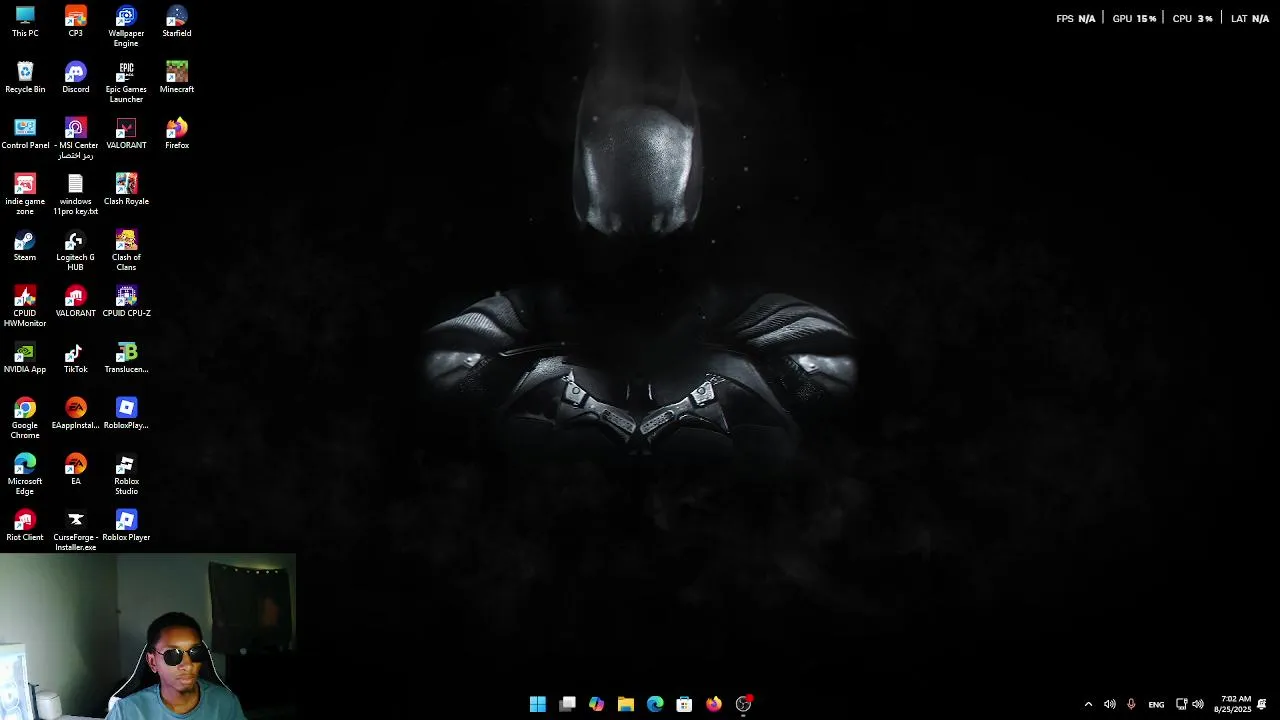Screen dimensions: 1280x720
Task: Select the Discord desktop shortcut
Action: click(75, 77)
